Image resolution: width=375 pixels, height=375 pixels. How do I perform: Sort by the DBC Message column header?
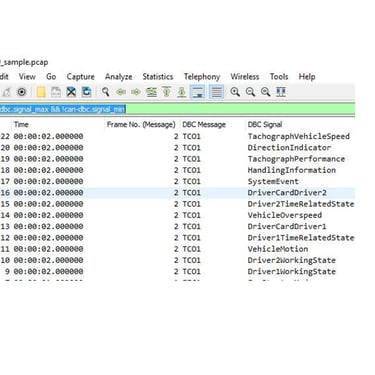204,125
